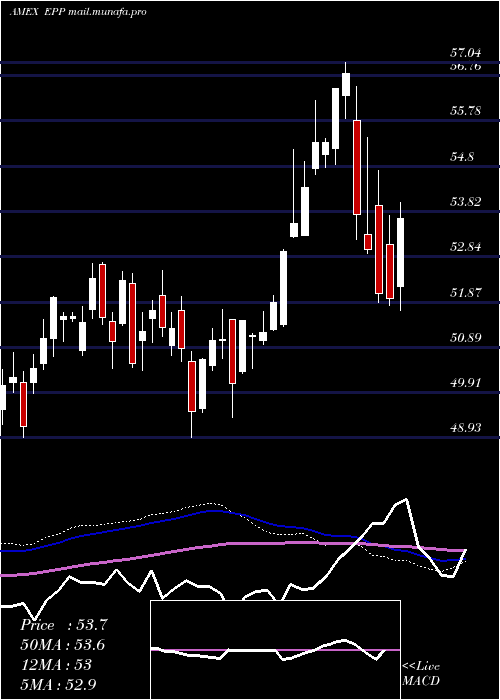The width and height of the screenshot is (500, 700).
Task: Click the '50MA : 53.6' readout
Action: click(x=62, y=645)
